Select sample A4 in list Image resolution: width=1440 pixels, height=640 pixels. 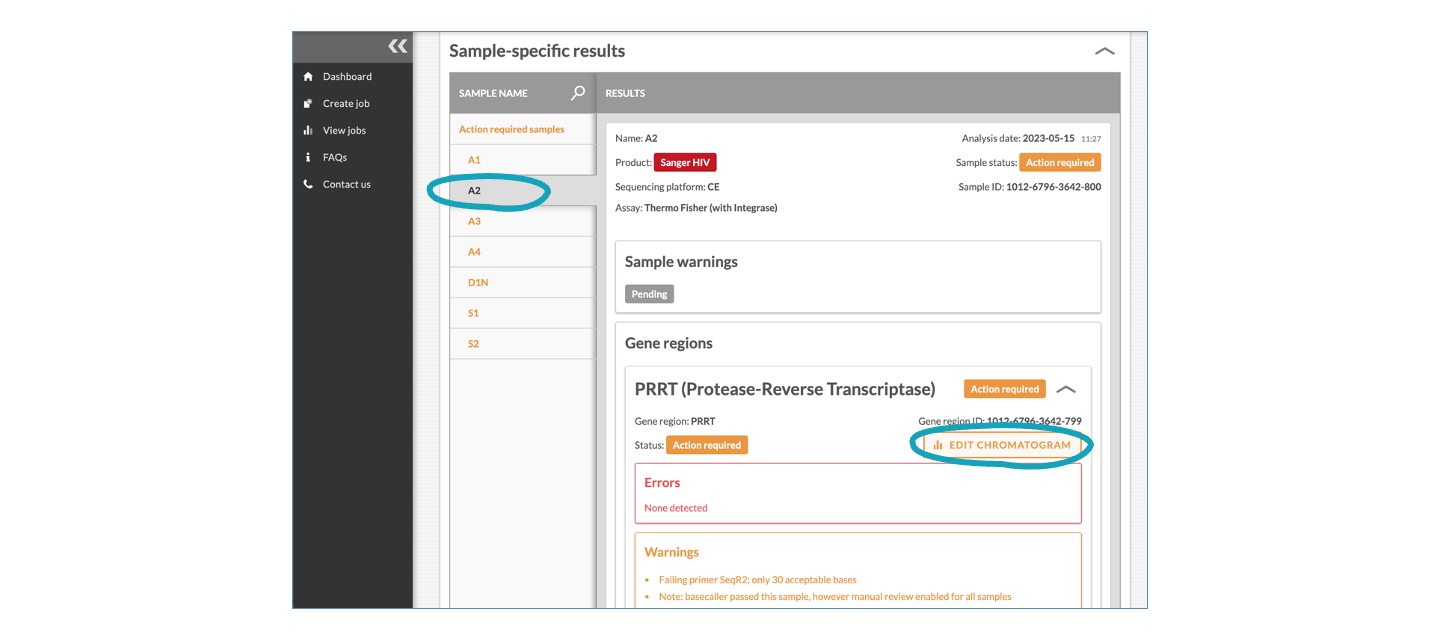tap(522, 252)
